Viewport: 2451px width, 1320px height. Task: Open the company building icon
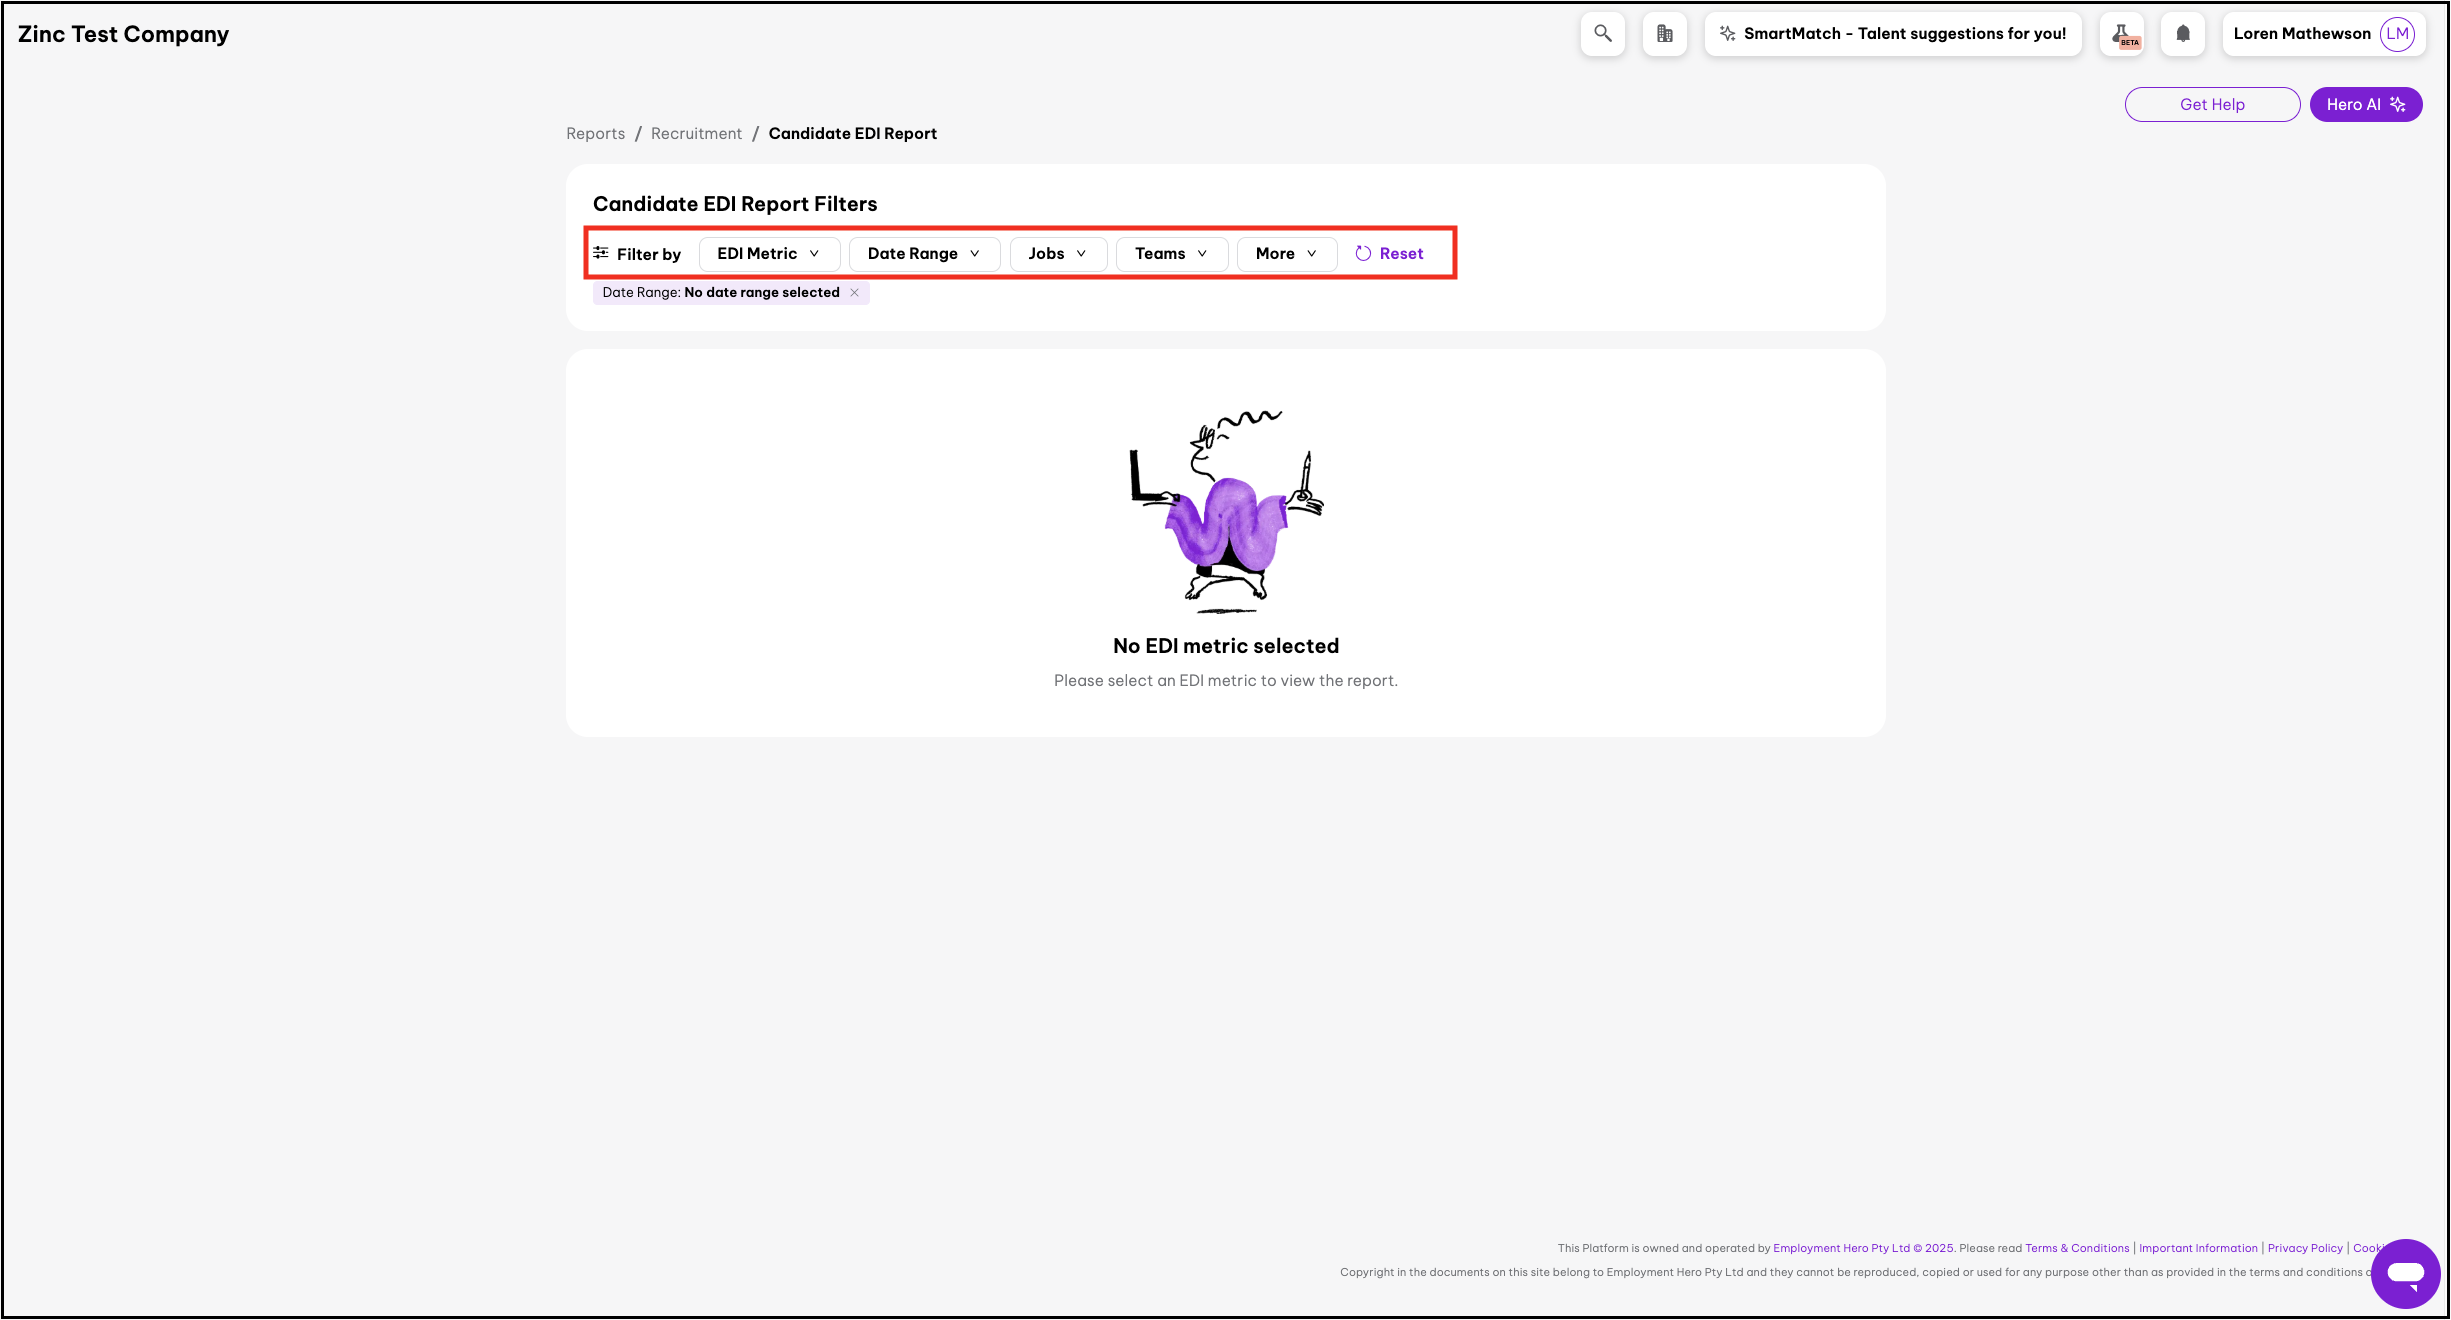click(x=1664, y=34)
